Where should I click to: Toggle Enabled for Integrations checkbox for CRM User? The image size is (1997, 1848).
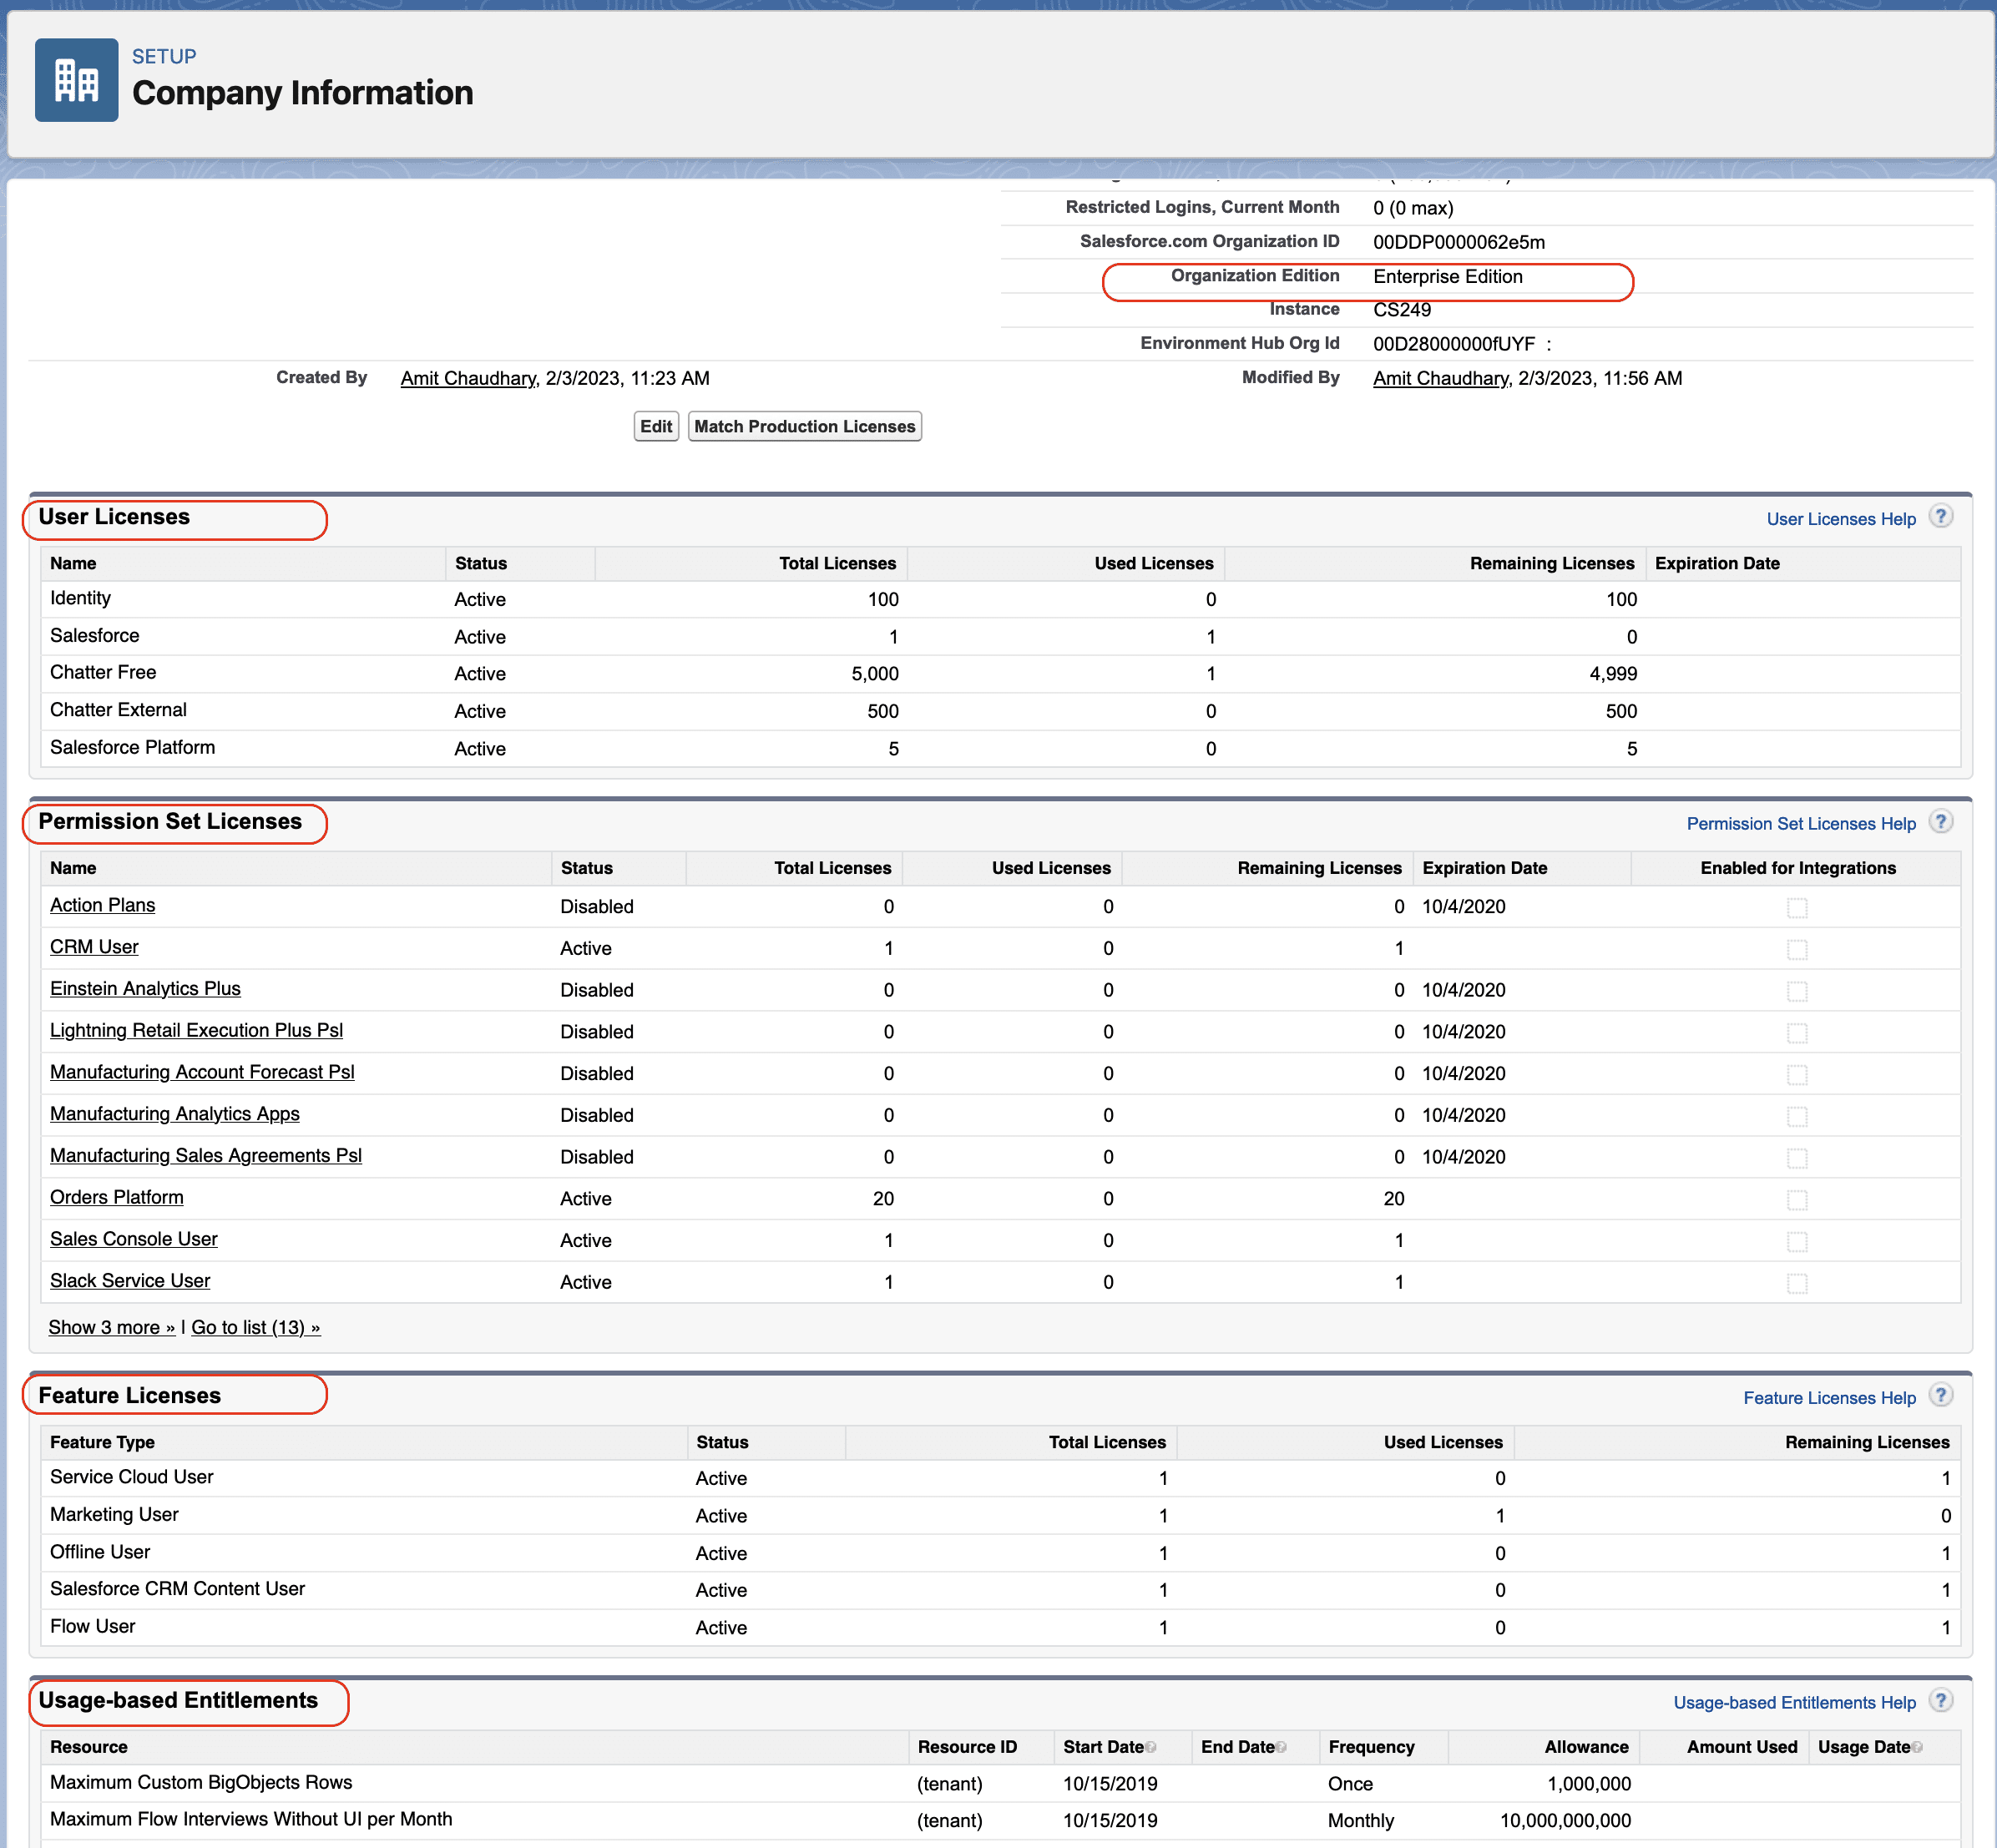pyautogui.click(x=1797, y=949)
